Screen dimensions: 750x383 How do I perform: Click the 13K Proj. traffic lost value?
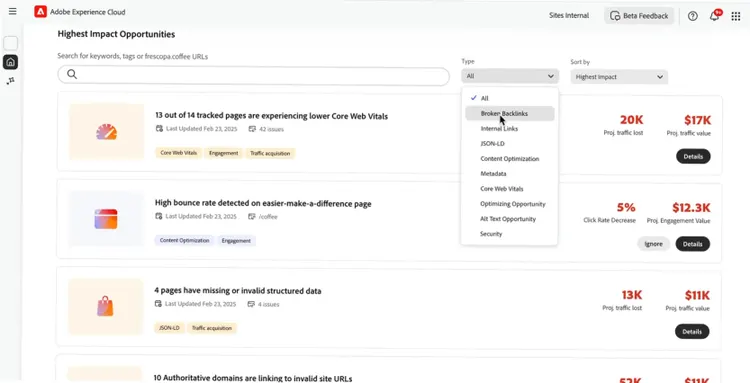click(631, 295)
